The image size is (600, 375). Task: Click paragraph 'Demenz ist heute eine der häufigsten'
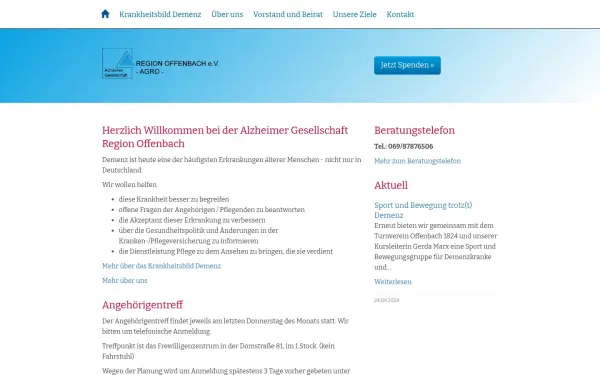point(232,165)
